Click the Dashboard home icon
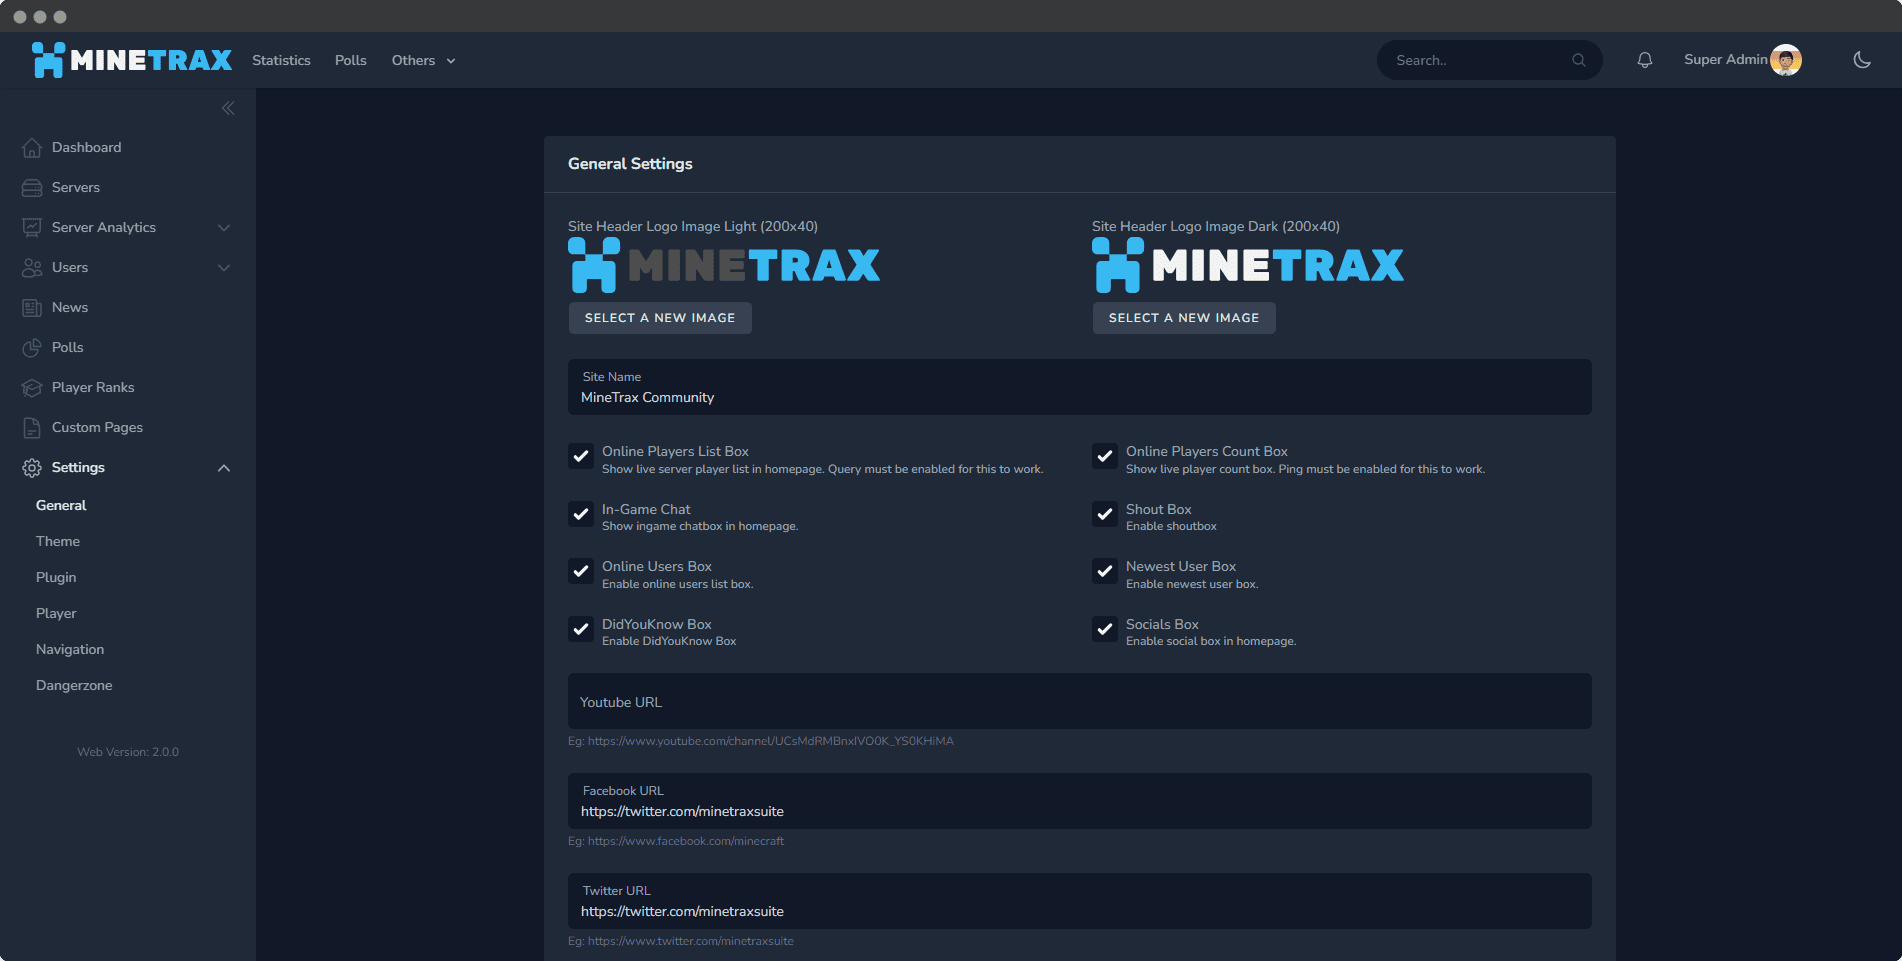Viewport: 1902px width, 961px height. (32, 147)
